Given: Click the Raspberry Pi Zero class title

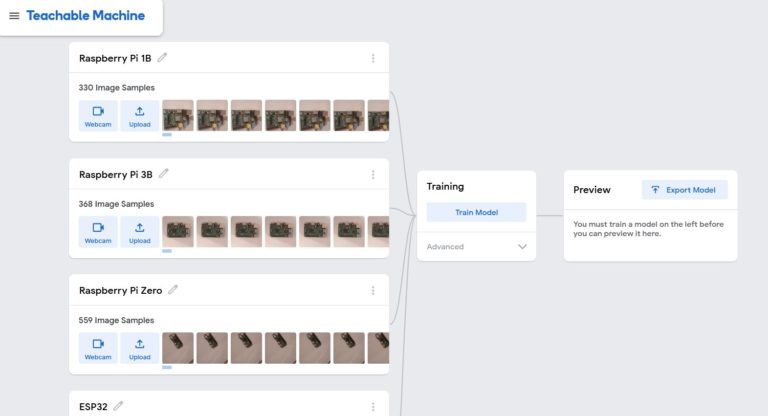Looking at the screenshot, I should pos(120,291).
